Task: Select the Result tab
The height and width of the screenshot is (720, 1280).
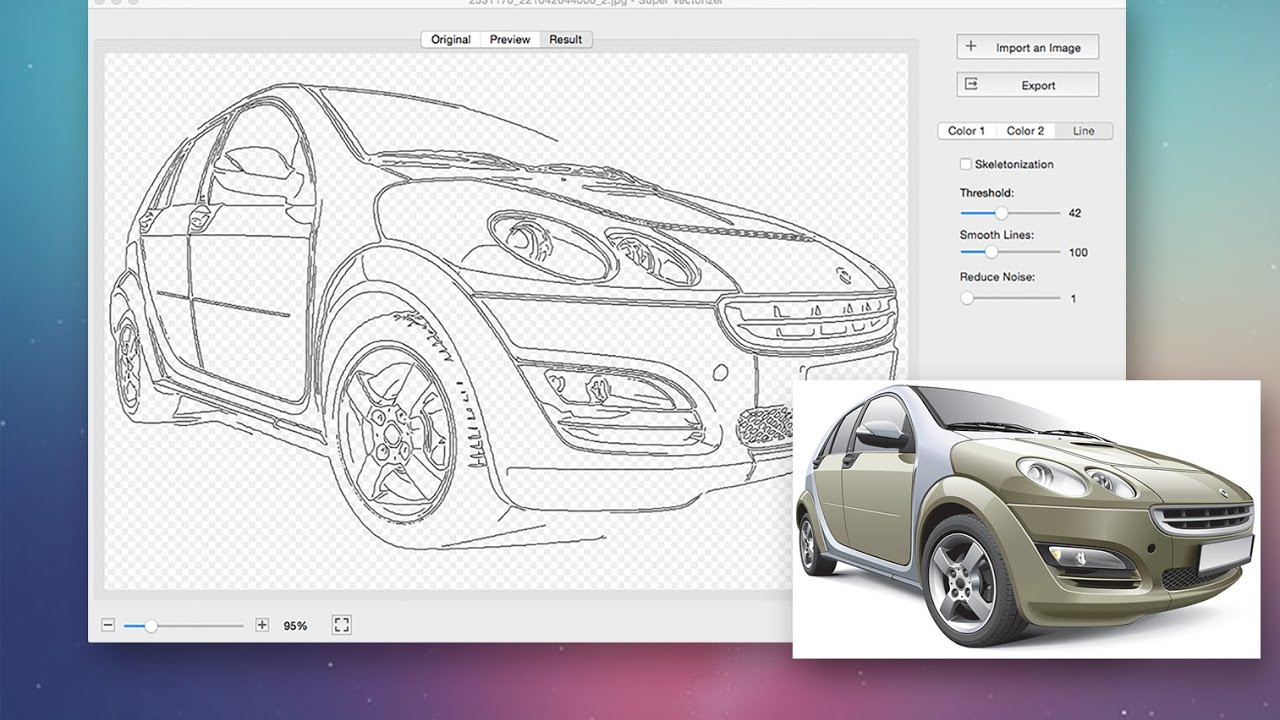Action: (x=565, y=39)
